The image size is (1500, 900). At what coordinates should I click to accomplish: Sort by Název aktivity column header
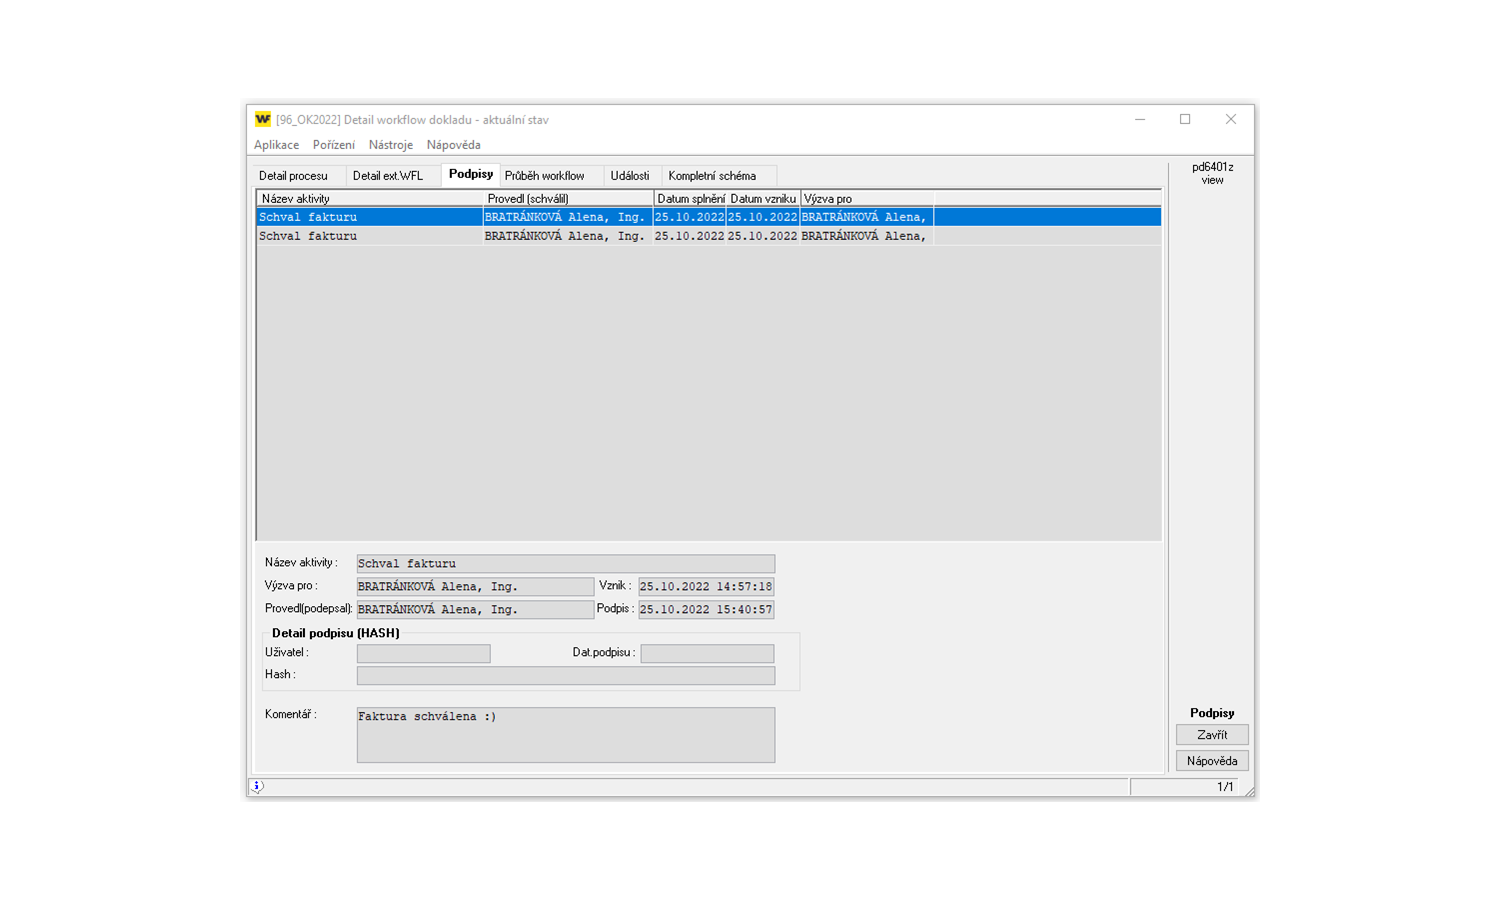[368, 199]
